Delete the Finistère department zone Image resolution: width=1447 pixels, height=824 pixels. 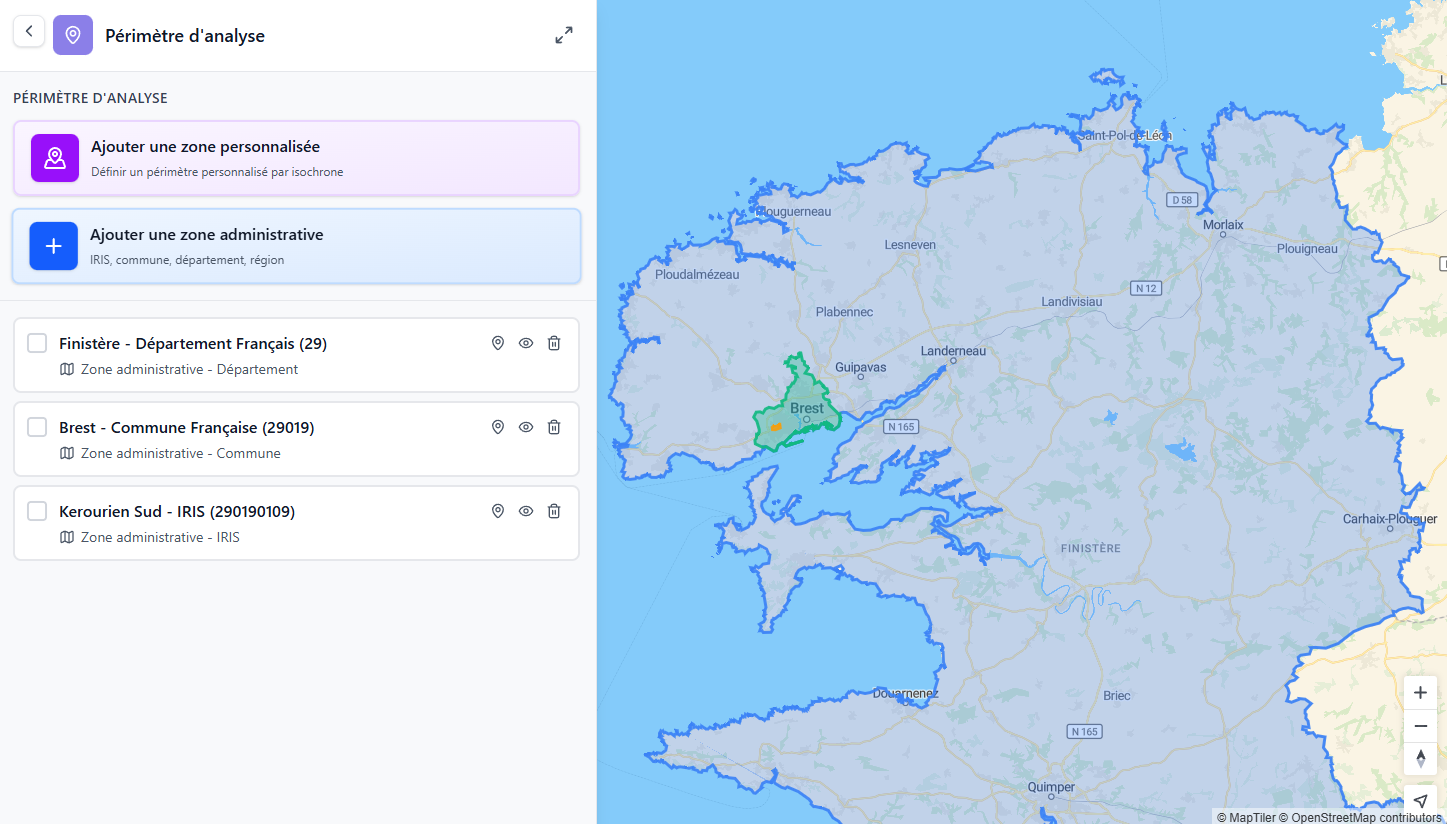click(553, 342)
